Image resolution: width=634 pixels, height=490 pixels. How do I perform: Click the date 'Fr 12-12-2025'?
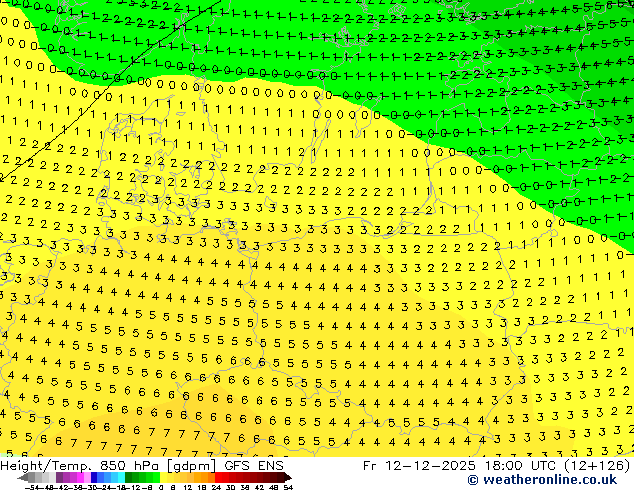[x=419, y=466]
